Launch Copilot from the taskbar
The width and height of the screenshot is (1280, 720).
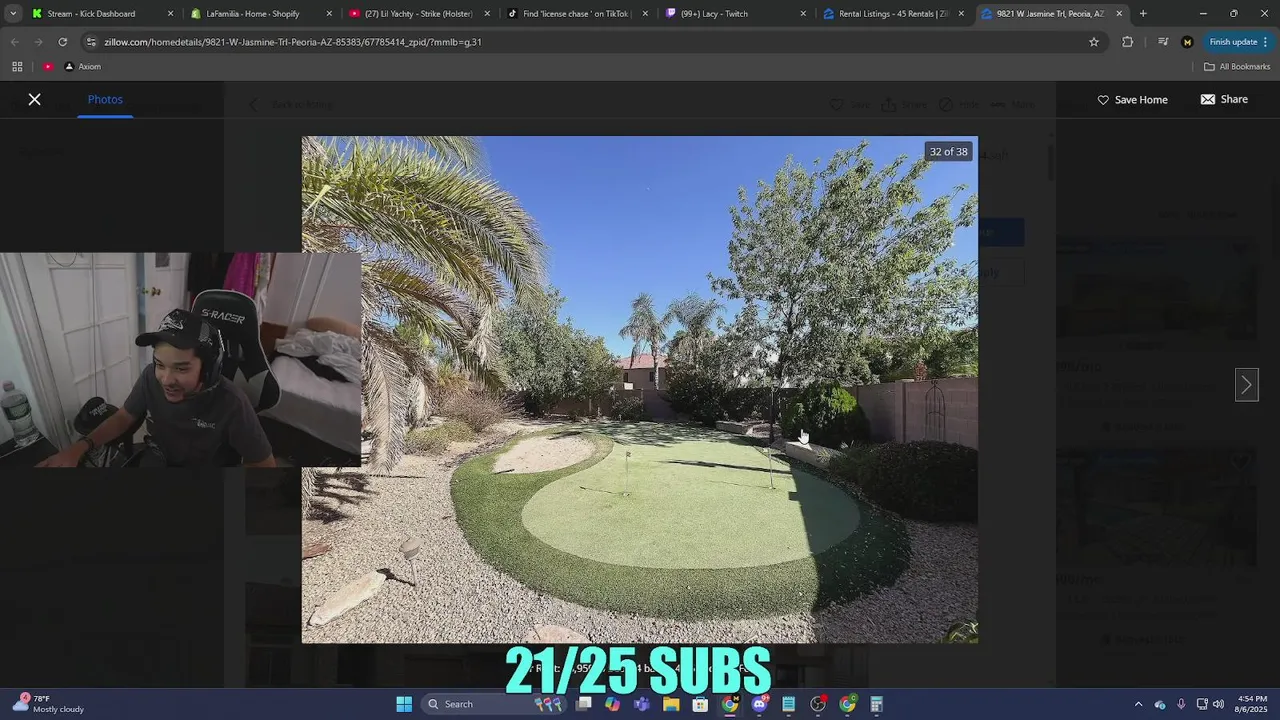613,704
